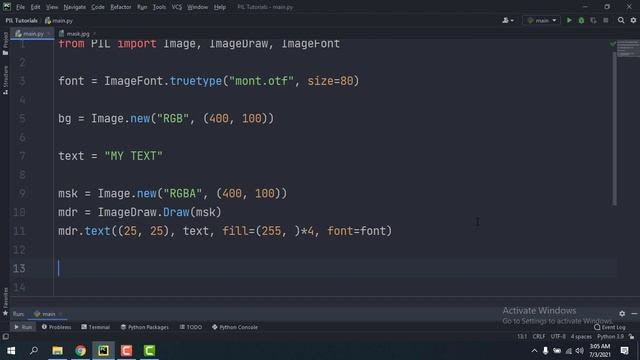Viewport: 640px width, 360px height.
Task: Open the Window menu
Action: 198,7
